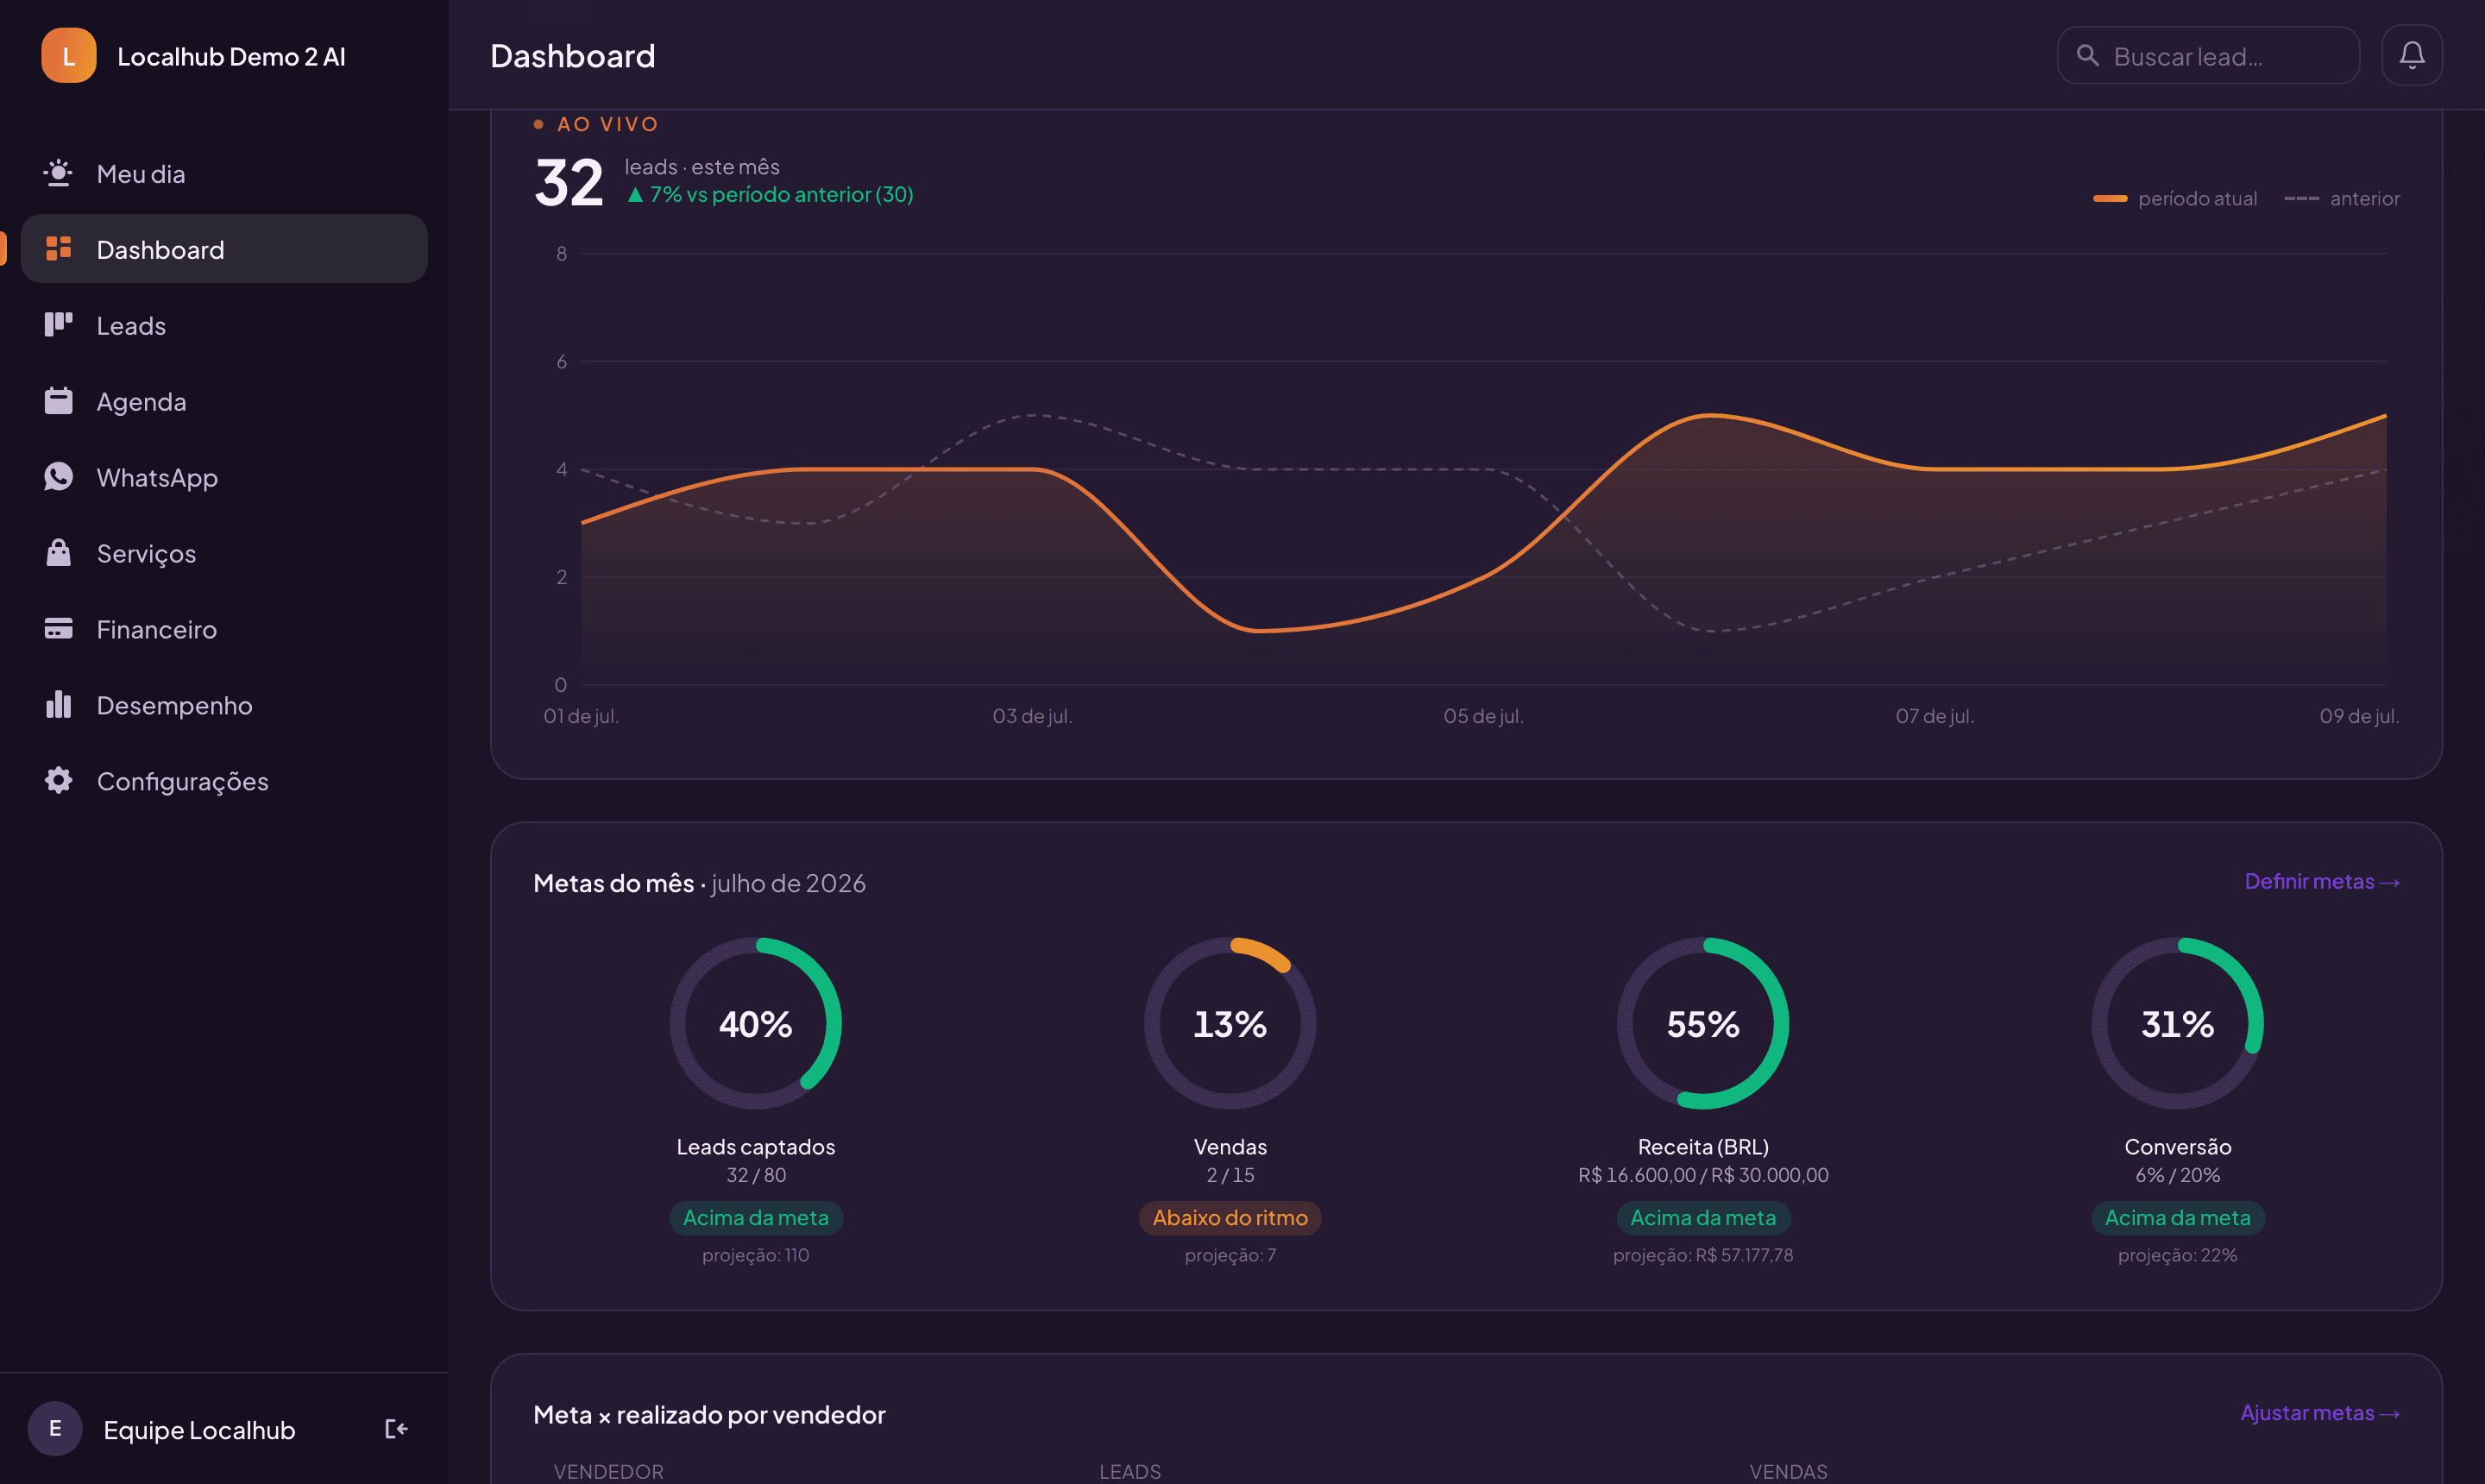Viewport: 2485px width, 1484px height.
Task: Click 32 / 80 Leads captados value
Action: [x=755, y=1175]
